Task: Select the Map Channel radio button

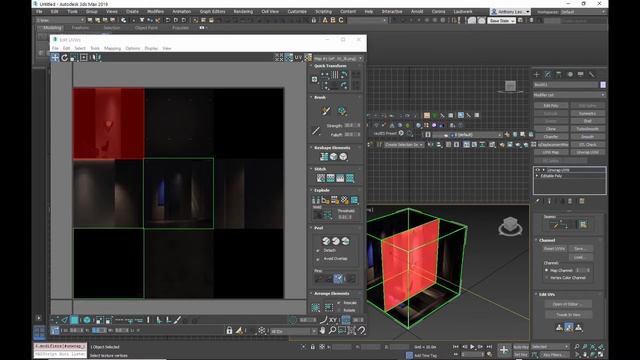Action: 547,270
